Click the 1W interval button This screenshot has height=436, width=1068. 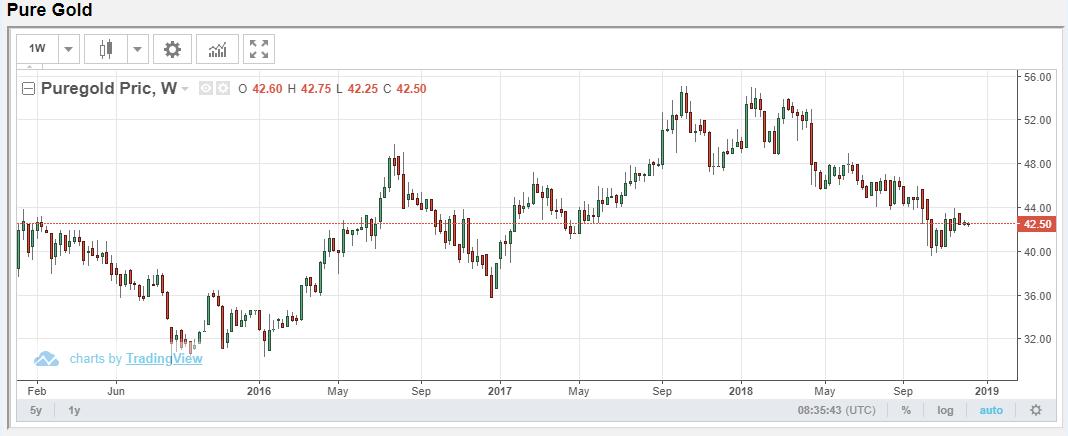[x=37, y=49]
